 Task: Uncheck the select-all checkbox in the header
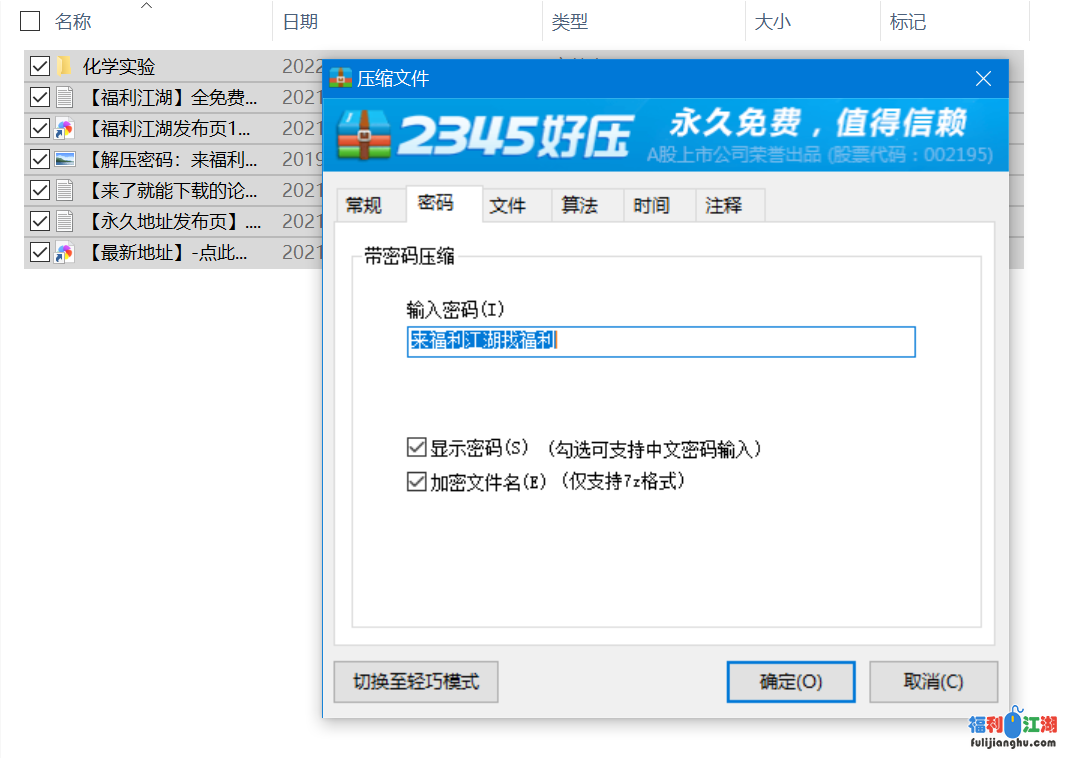[29, 21]
